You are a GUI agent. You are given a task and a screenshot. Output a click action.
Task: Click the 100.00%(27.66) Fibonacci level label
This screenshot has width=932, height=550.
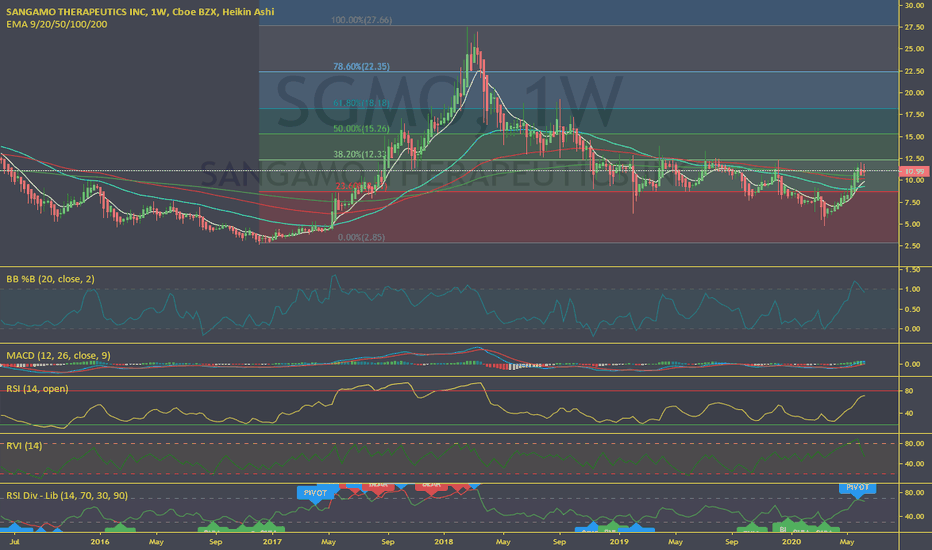[361, 20]
